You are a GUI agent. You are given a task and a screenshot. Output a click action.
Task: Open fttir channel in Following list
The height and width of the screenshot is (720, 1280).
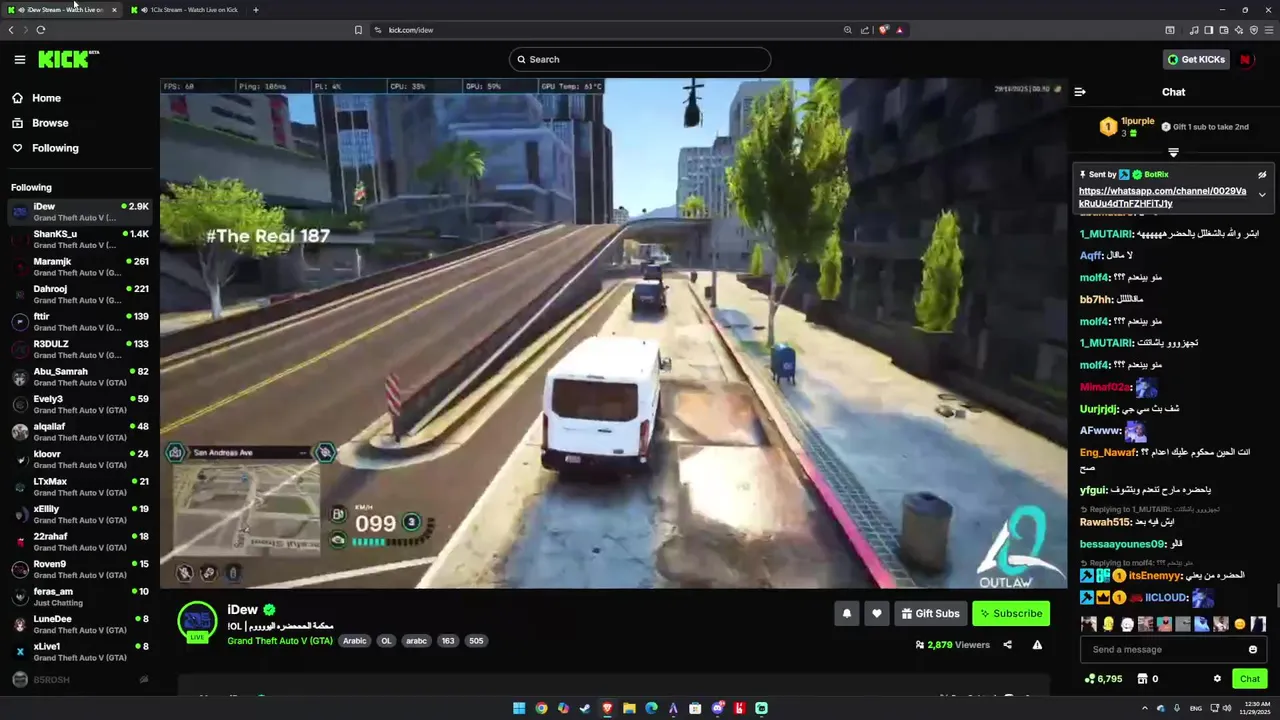click(78, 322)
